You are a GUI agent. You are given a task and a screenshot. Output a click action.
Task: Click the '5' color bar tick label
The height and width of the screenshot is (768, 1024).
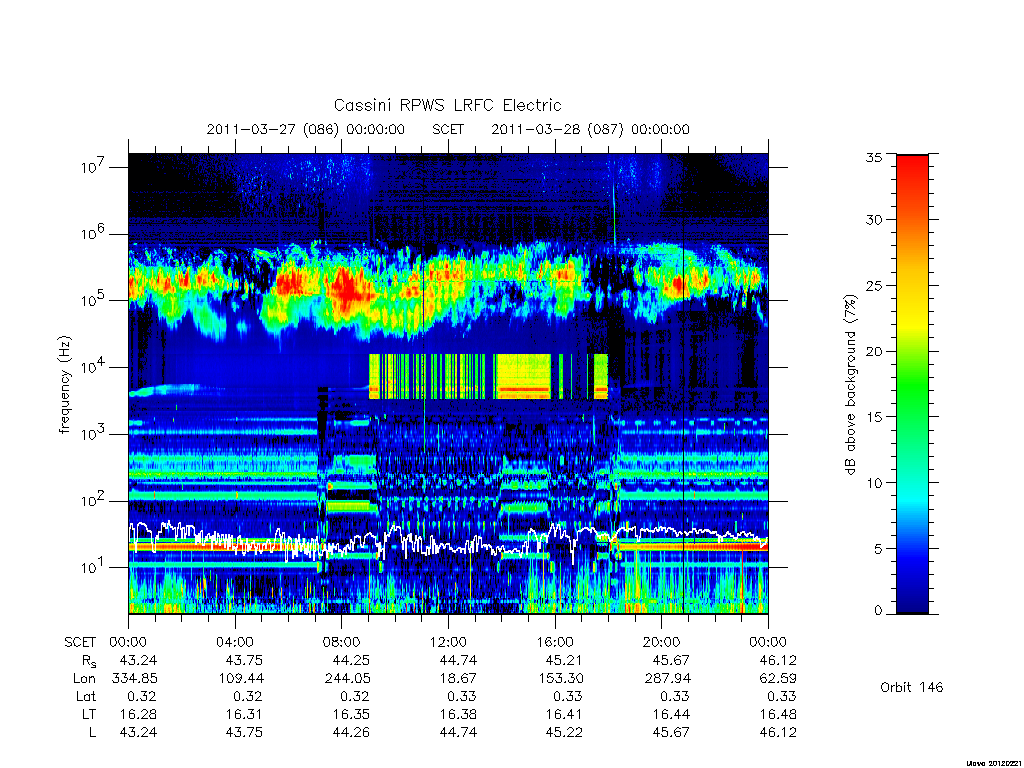pyautogui.click(x=878, y=549)
